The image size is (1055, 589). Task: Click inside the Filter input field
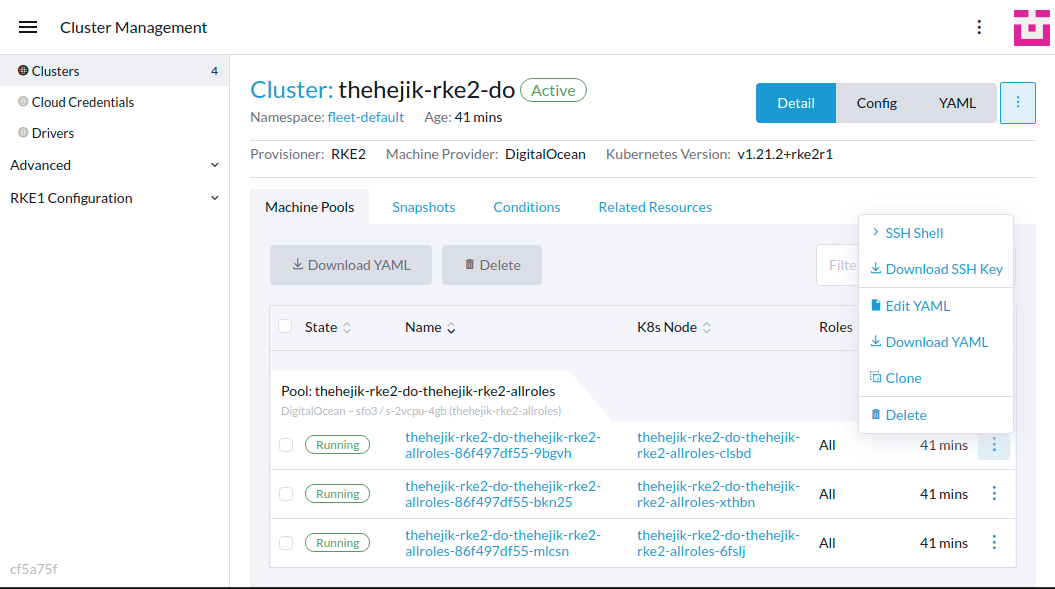(845, 264)
